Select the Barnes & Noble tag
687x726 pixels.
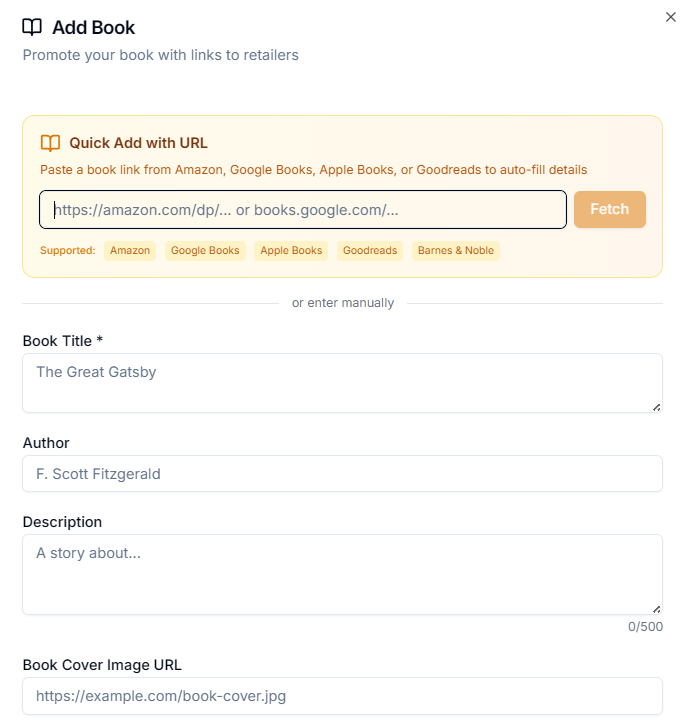(x=456, y=250)
